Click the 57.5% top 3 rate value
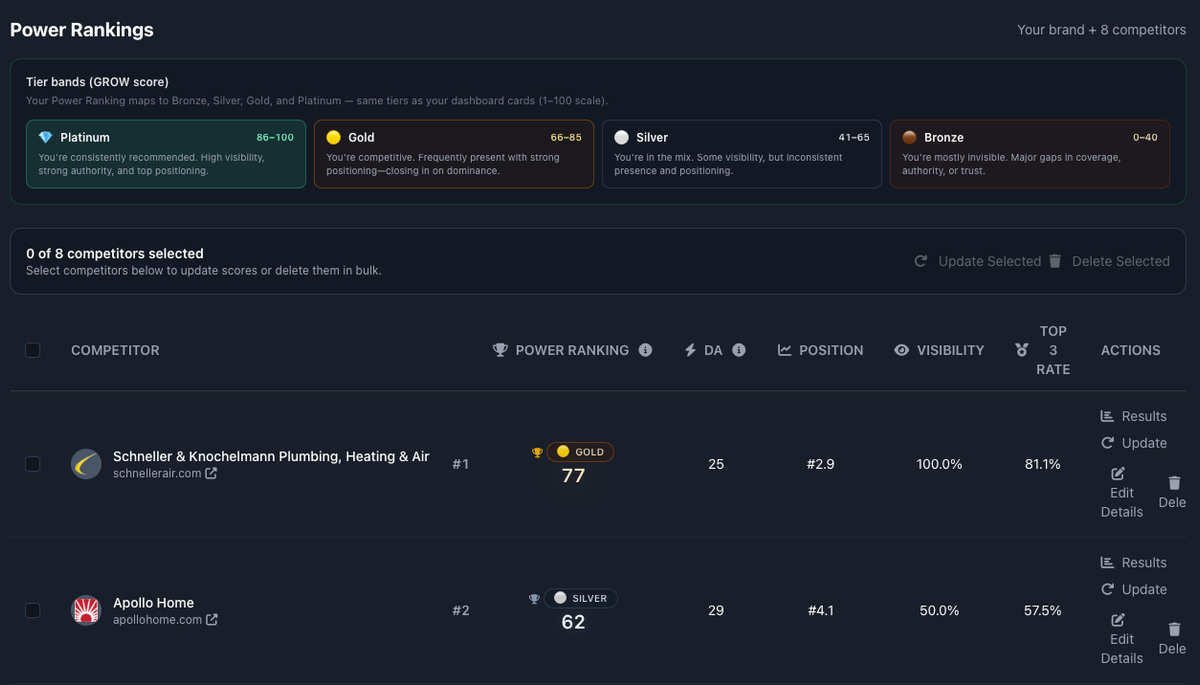The height and width of the screenshot is (685, 1200). (x=1043, y=610)
